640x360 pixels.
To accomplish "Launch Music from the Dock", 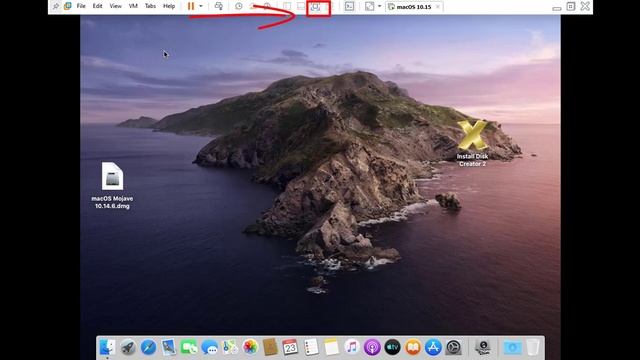I will pos(351,347).
